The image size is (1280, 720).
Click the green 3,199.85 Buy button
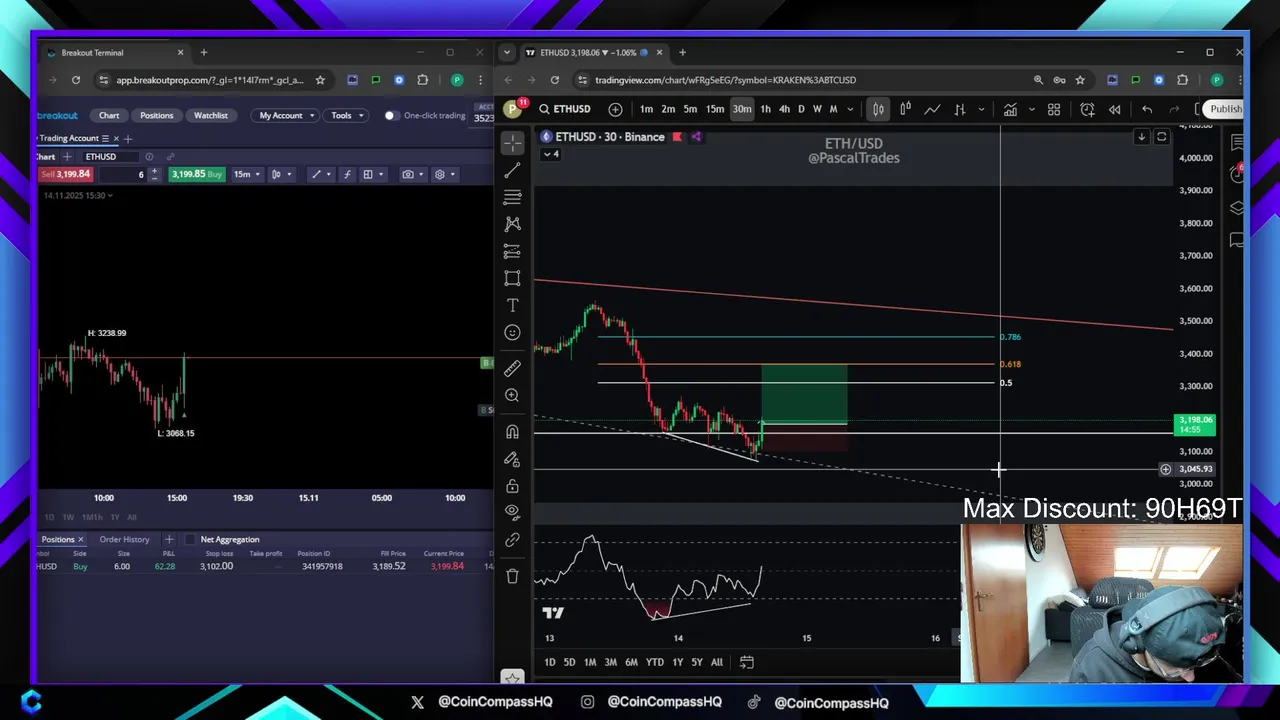pos(196,174)
